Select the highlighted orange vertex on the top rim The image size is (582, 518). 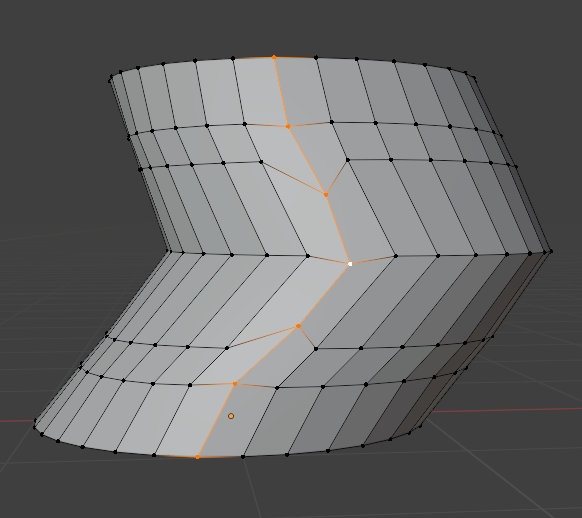[274, 57]
